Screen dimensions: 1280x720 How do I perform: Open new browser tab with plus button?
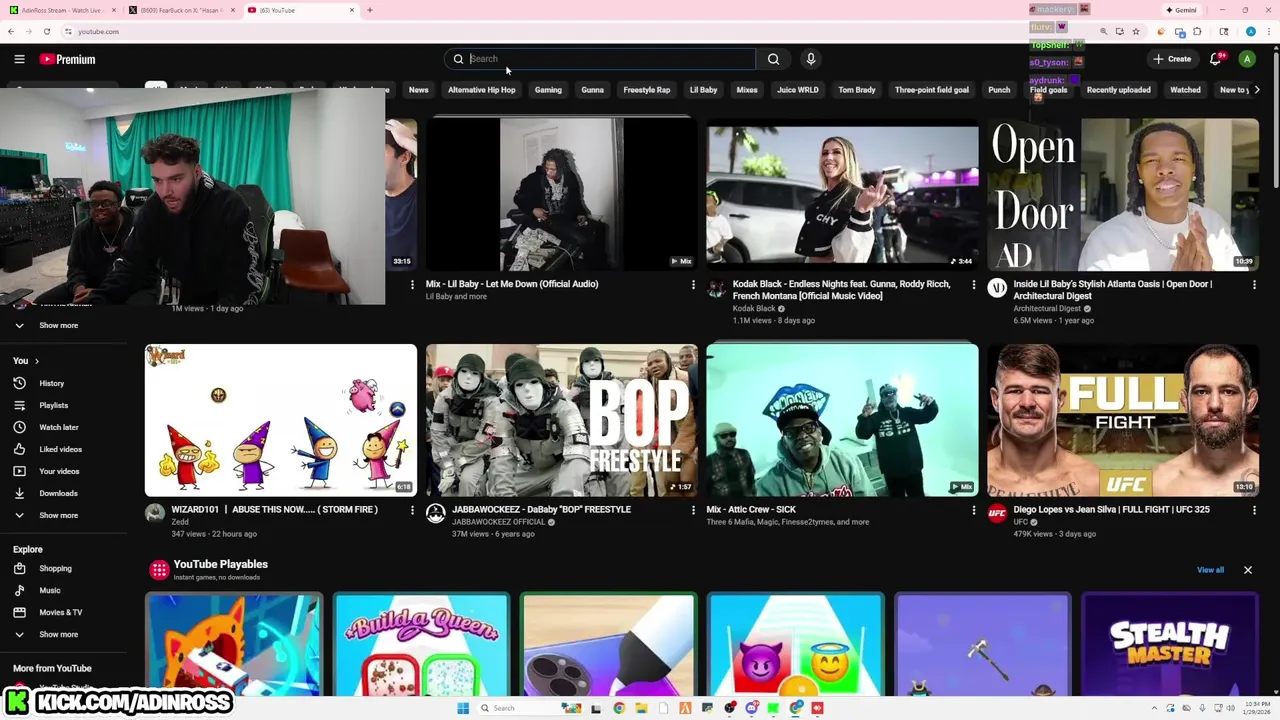click(370, 10)
